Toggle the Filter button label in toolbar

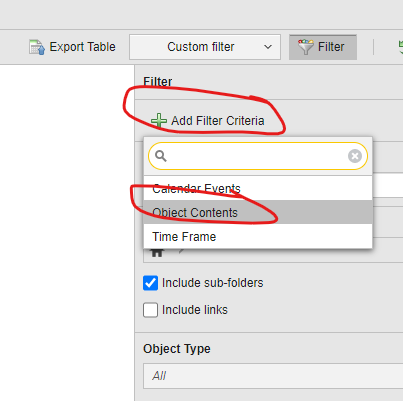pyautogui.click(x=331, y=47)
